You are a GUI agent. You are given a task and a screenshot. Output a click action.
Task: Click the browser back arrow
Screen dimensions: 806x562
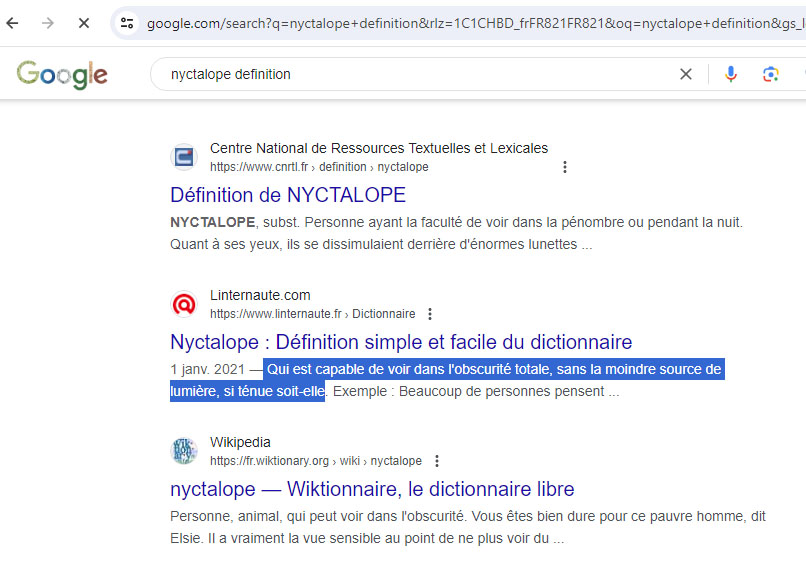[12, 23]
